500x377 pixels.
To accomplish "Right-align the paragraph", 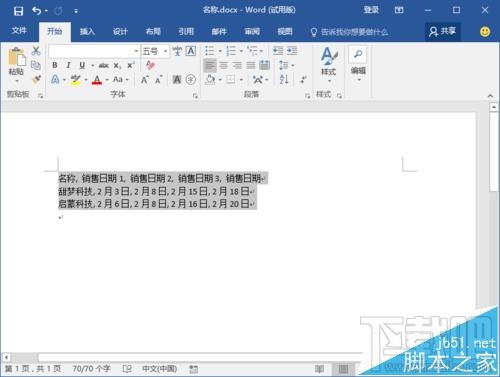I will tap(237, 65).
